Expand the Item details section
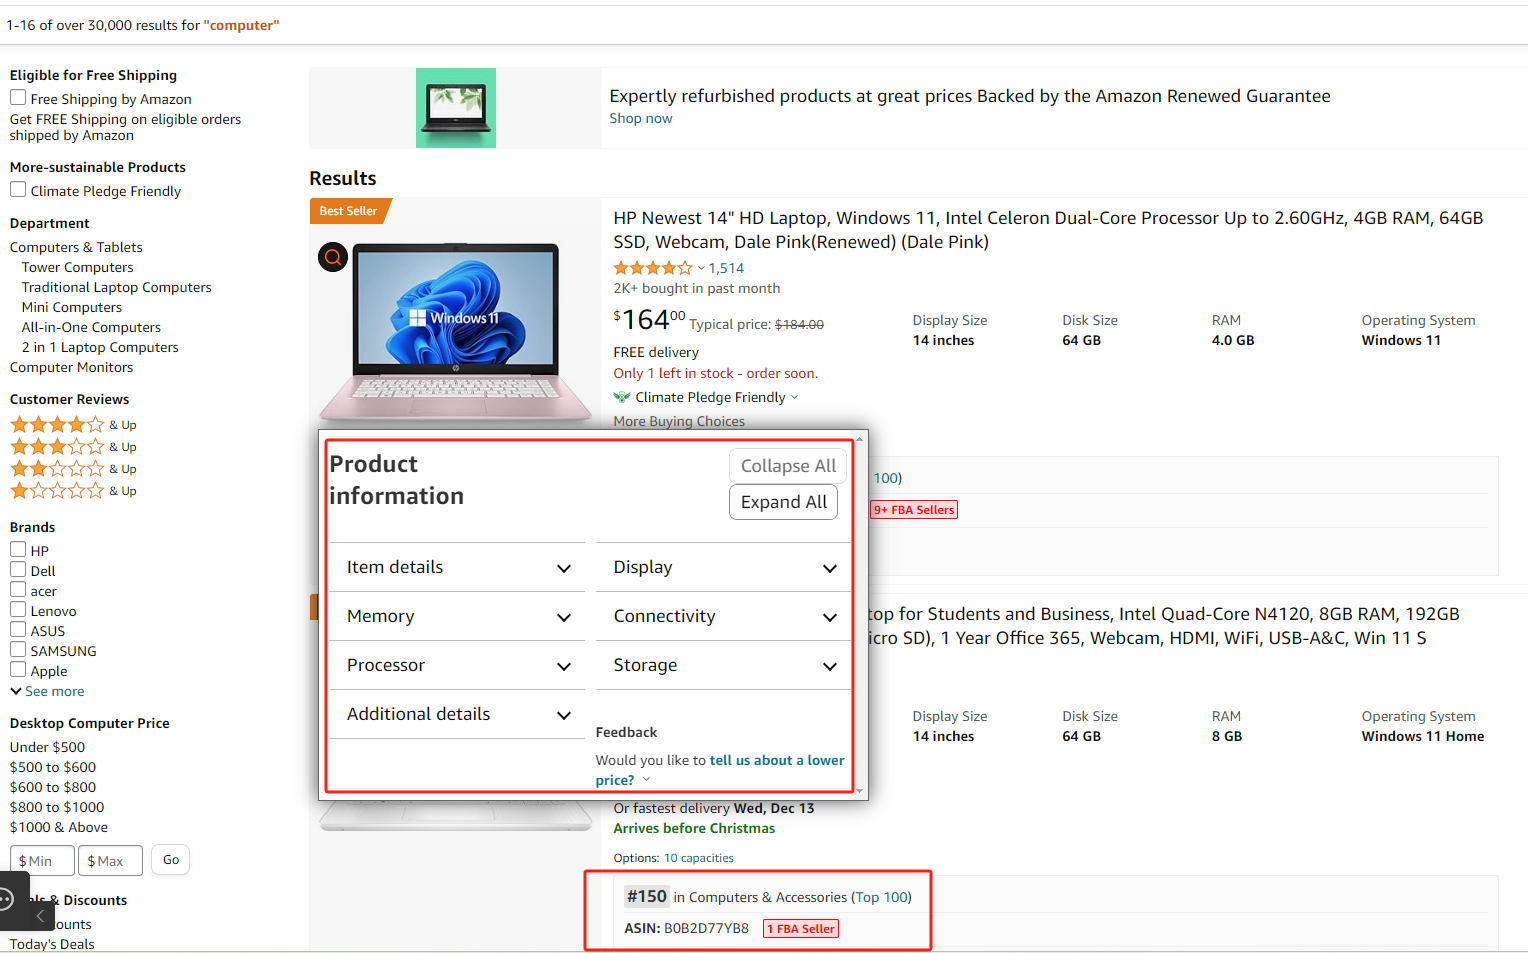 (458, 567)
